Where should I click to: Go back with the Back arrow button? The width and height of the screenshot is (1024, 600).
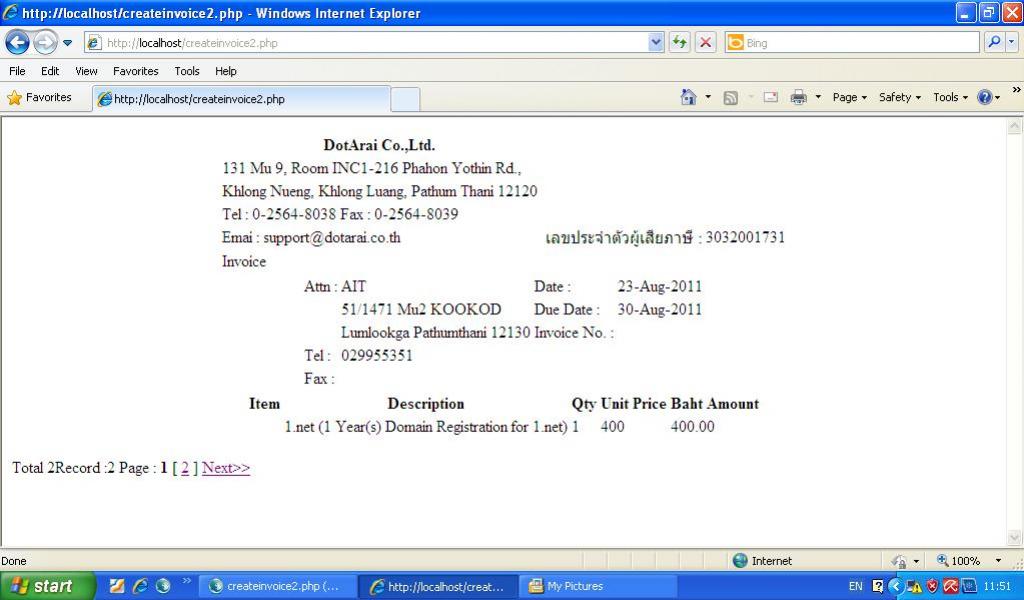[x=17, y=43]
